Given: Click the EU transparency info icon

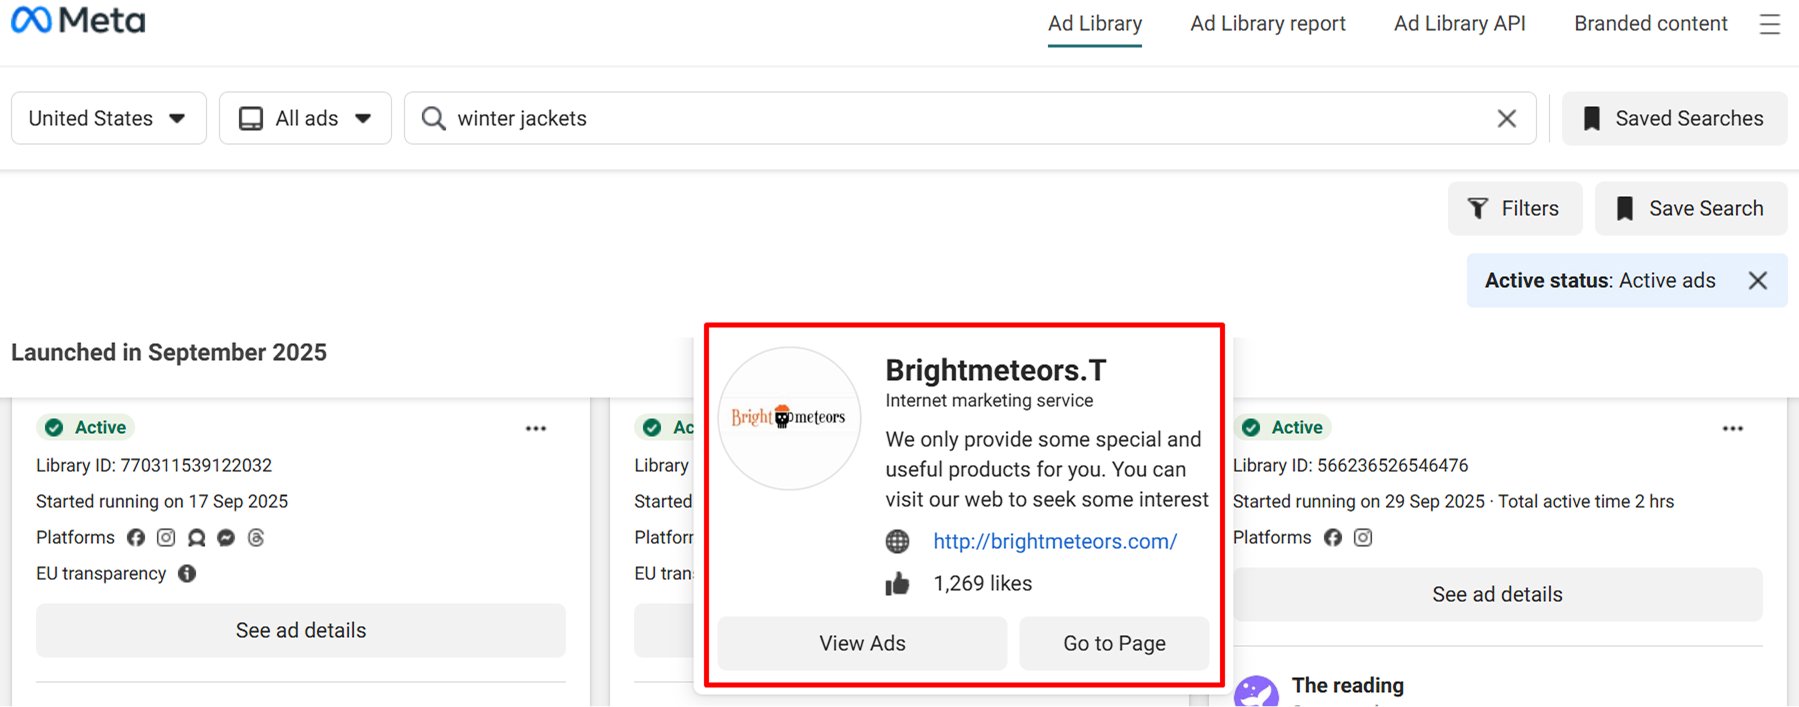Looking at the screenshot, I should pos(187,574).
